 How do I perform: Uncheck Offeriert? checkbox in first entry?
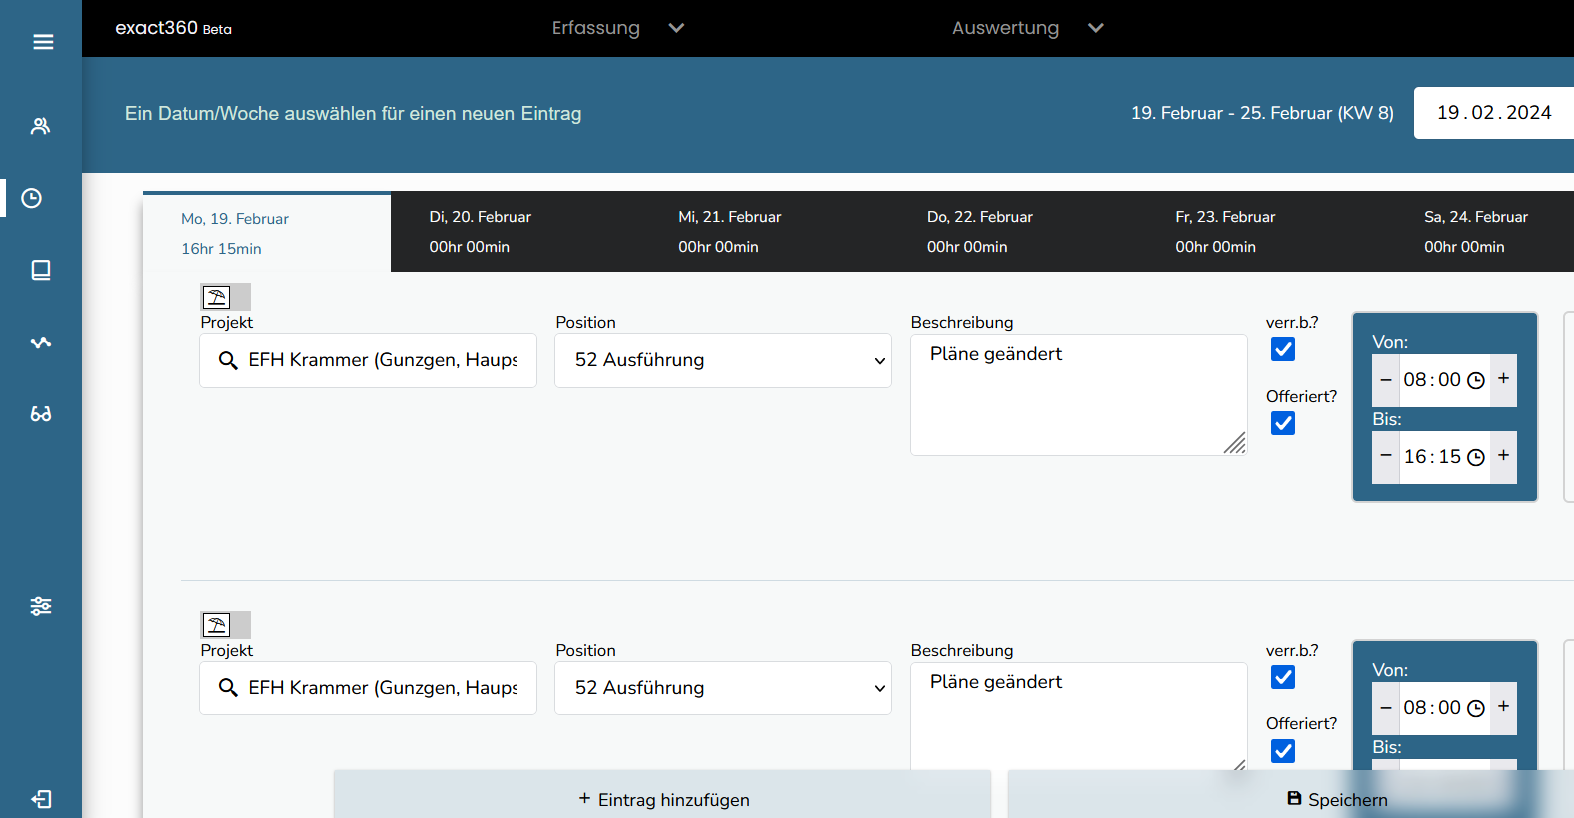(1283, 423)
